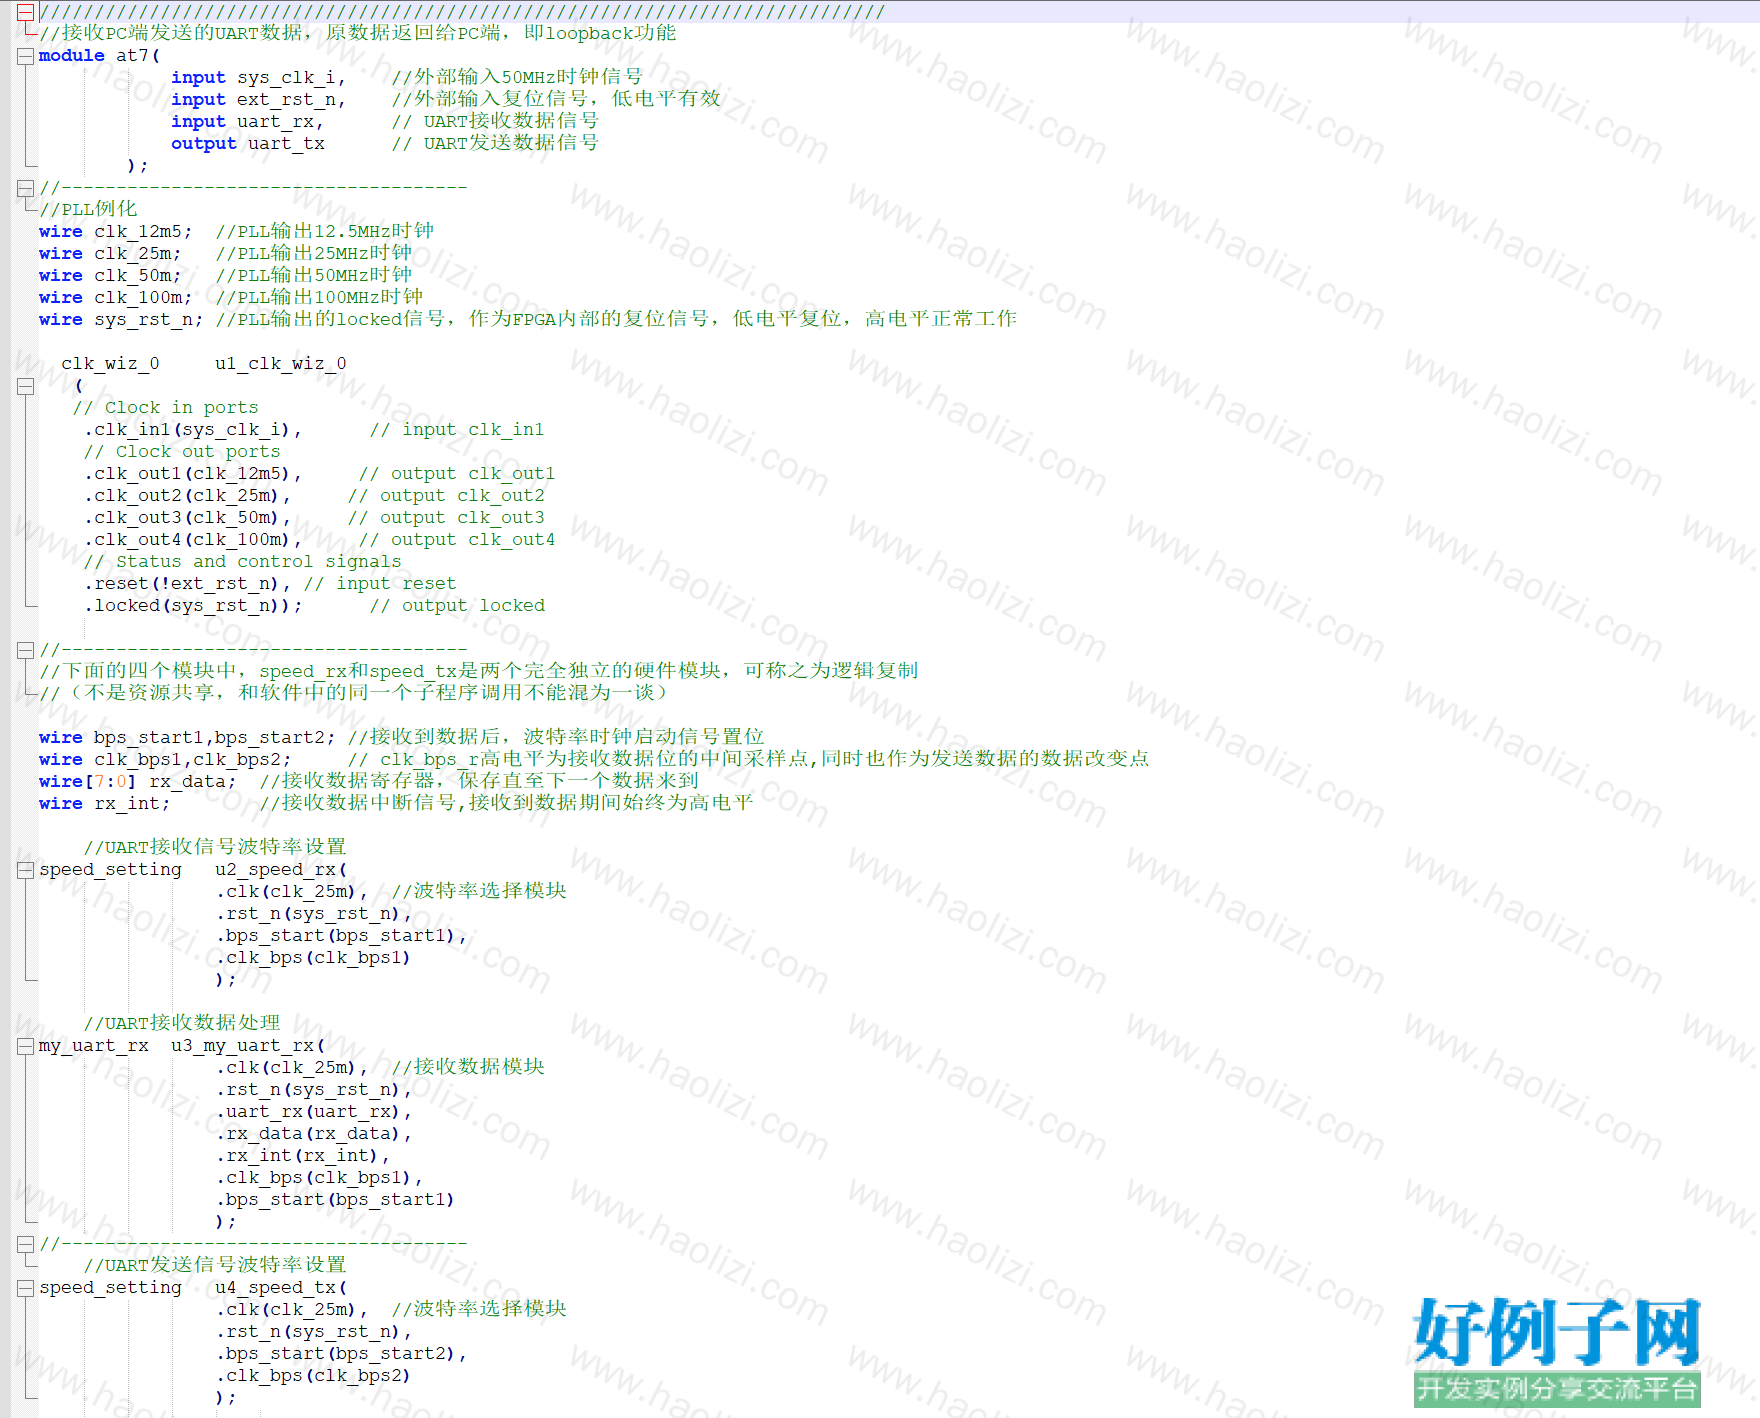Click the instance name 'u1_clk_wiz_0'
The height and width of the screenshot is (1418, 1760).
[280, 364]
